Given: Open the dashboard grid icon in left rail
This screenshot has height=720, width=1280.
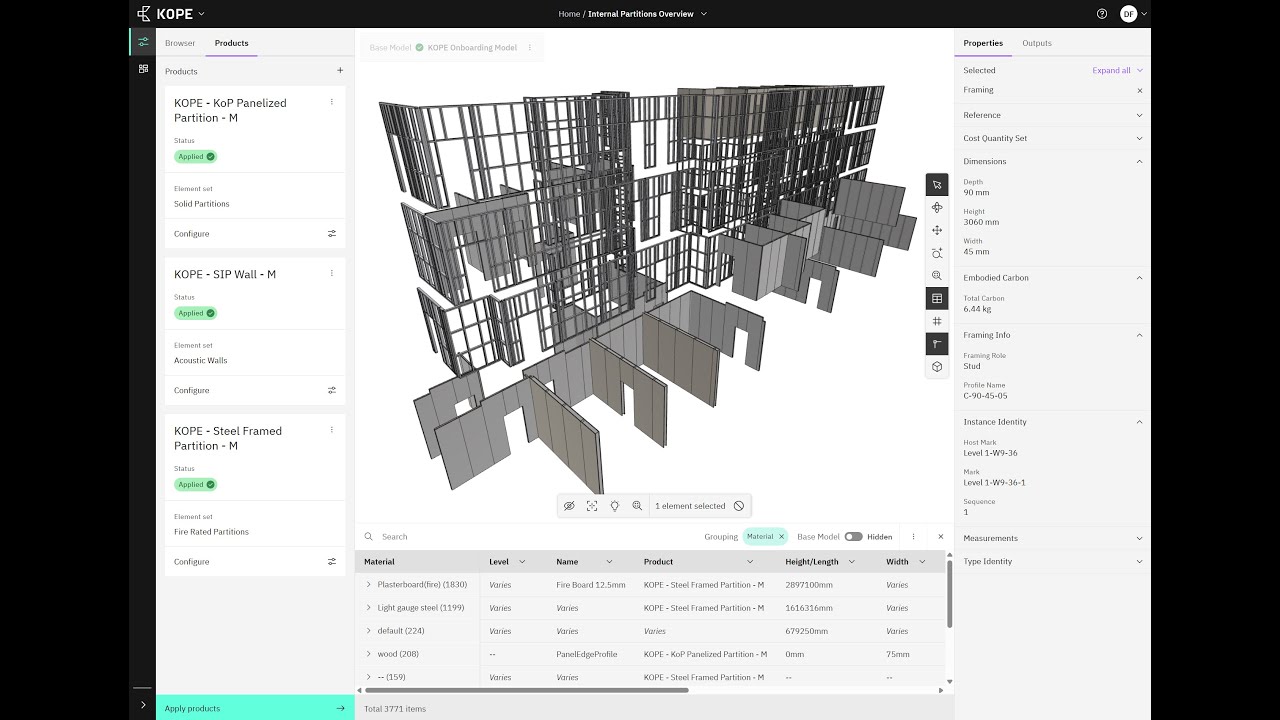Looking at the screenshot, I should tap(143, 69).
